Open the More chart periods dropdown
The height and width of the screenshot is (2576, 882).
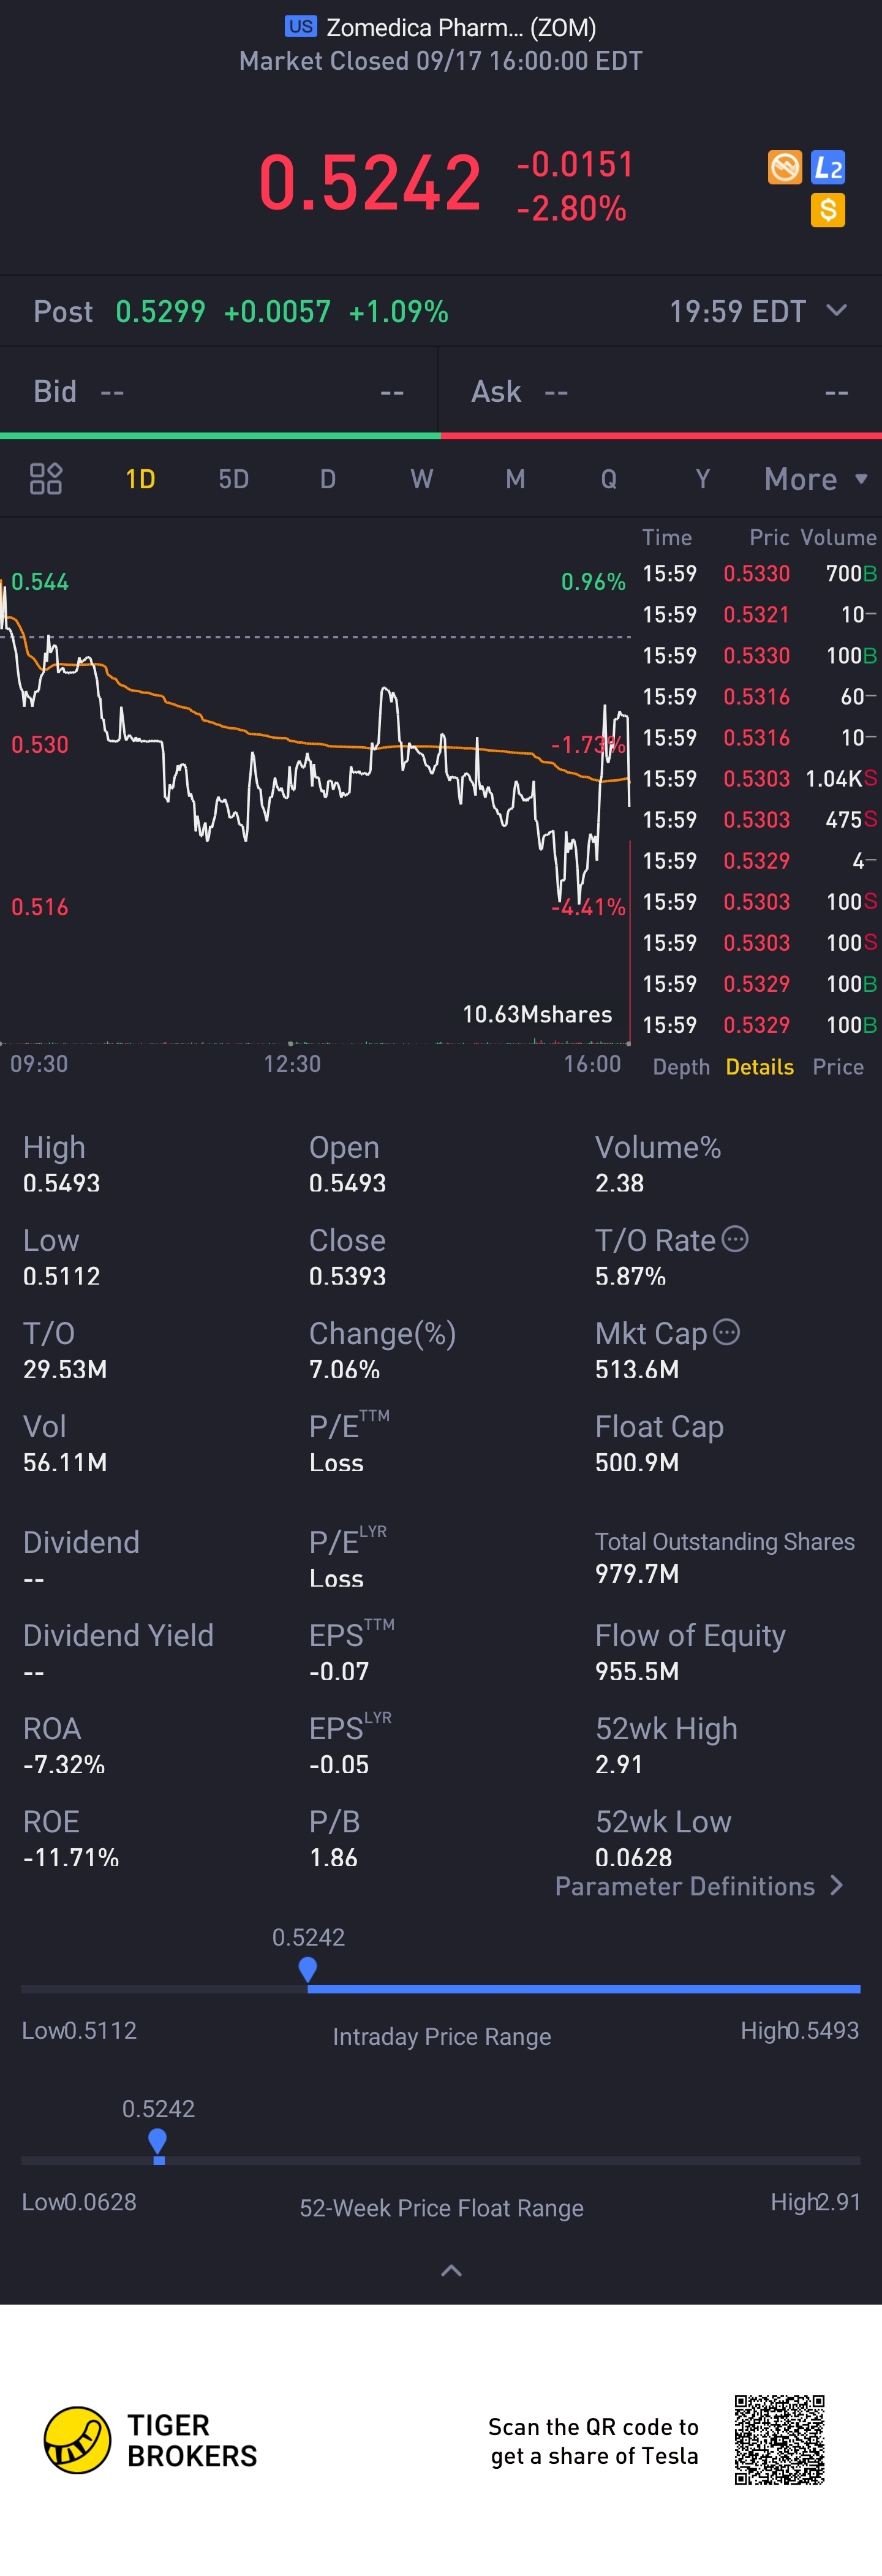pos(814,479)
